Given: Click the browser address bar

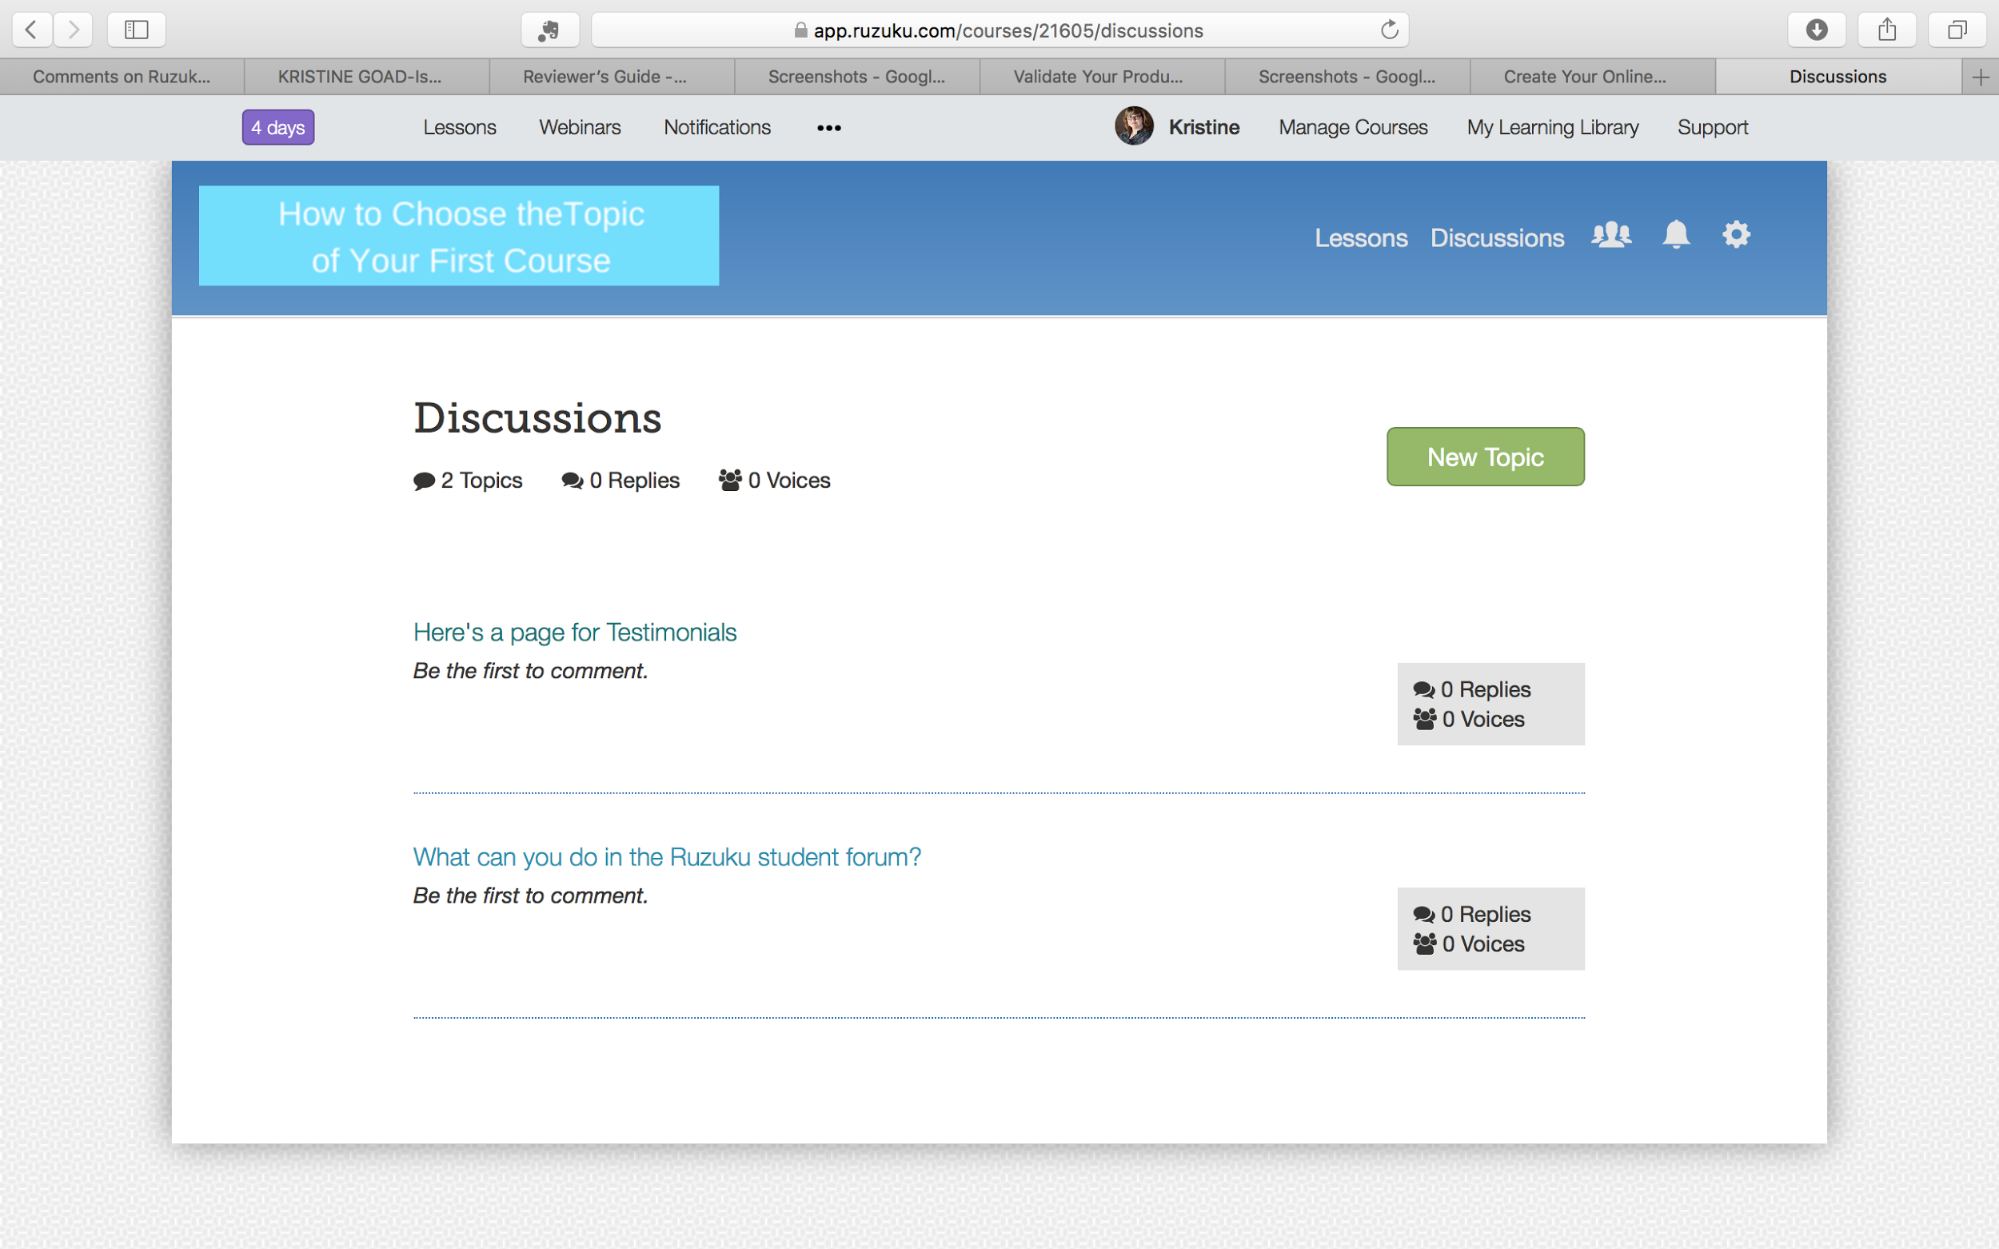Looking at the screenshot, I should 1000,30.
